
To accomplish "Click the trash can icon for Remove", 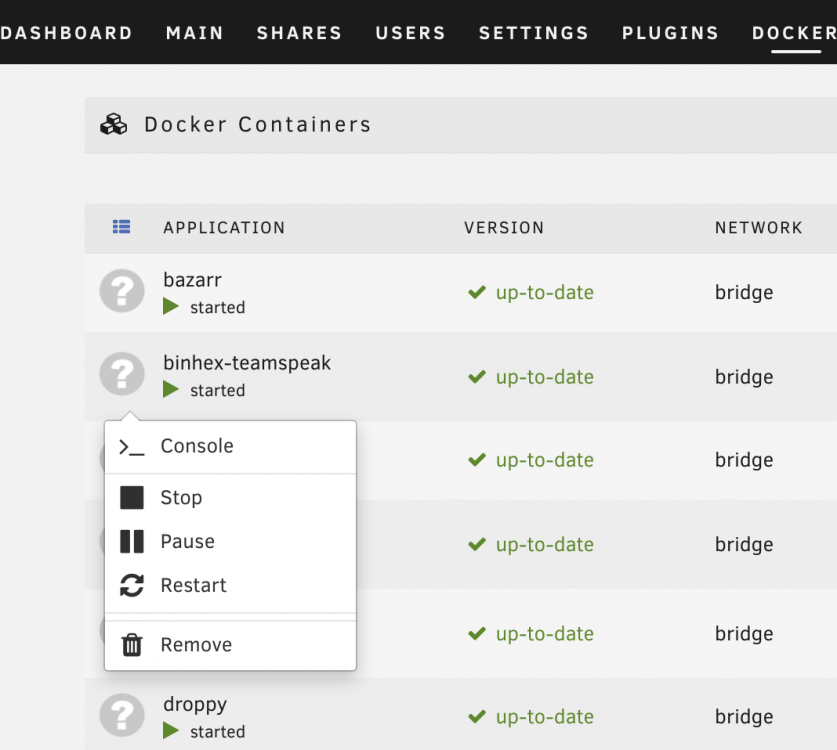I will point(132,645).
